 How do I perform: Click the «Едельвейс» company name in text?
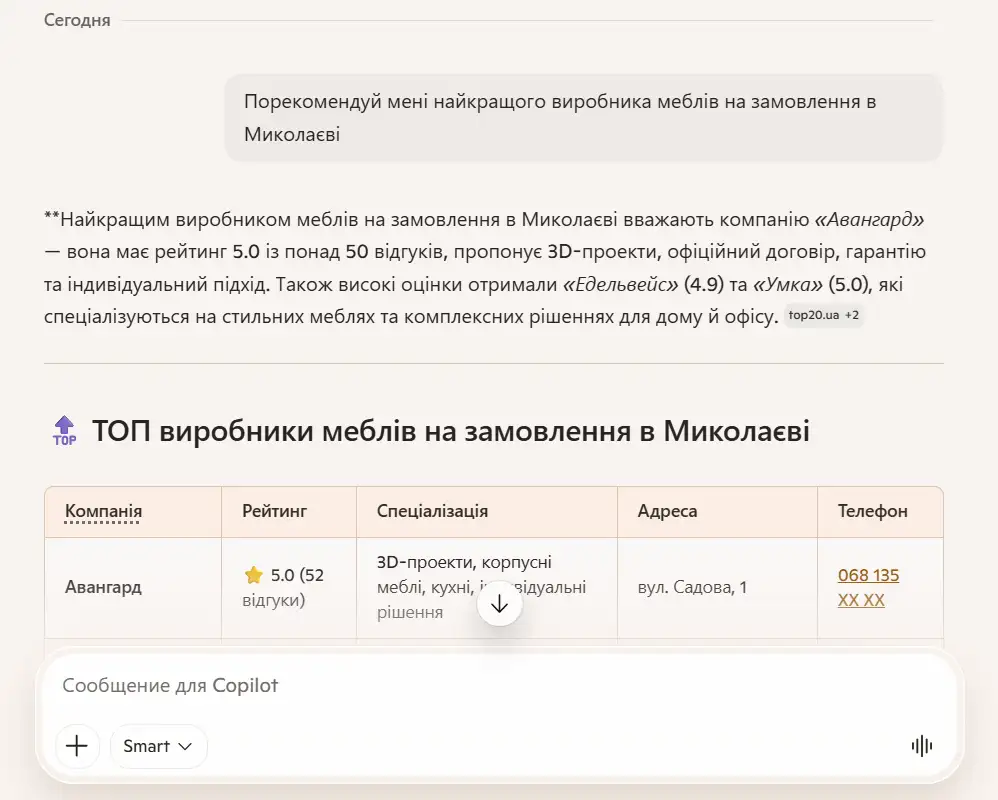click(x=621, y=284)
